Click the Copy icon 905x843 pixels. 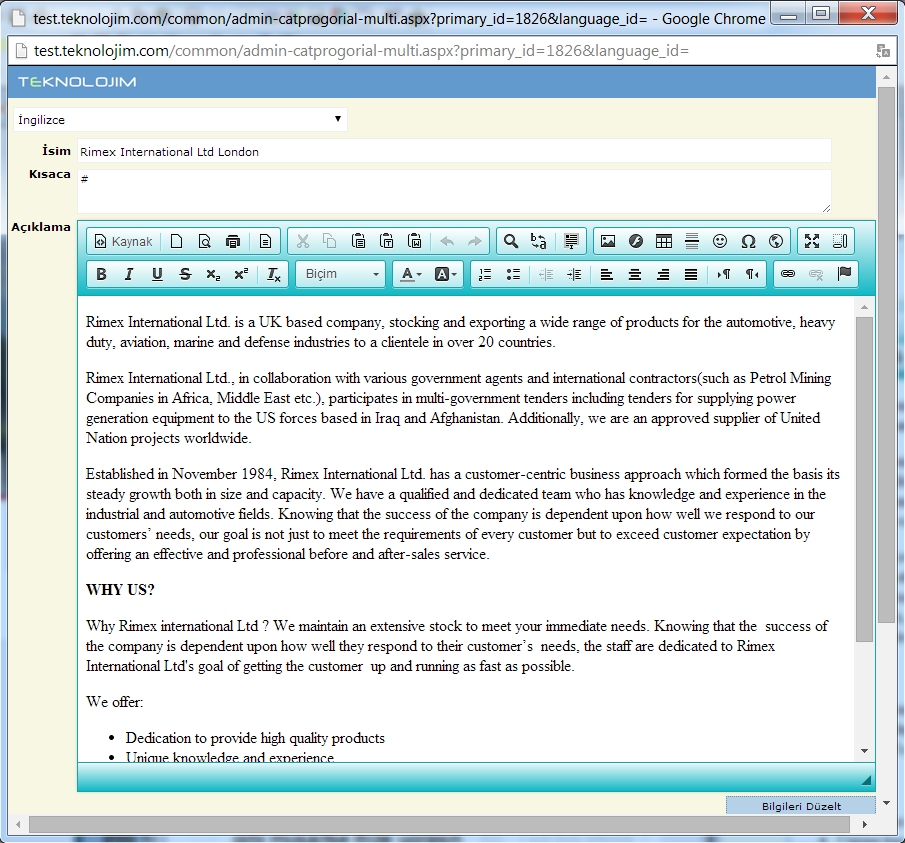(330, 241)
